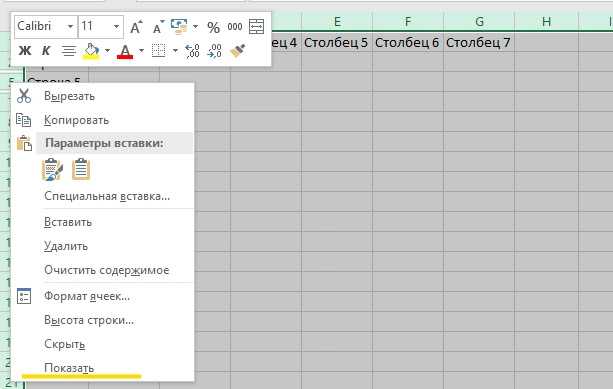Select Показать to unhide rows

pos(69,368)
